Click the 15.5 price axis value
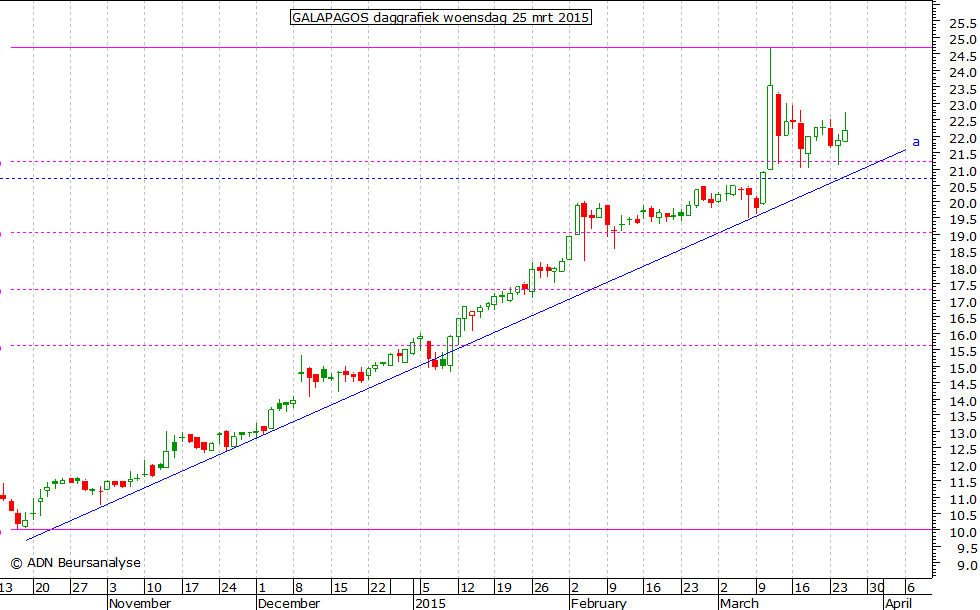This screenshot has height=610, width=980. pos(962,352)
